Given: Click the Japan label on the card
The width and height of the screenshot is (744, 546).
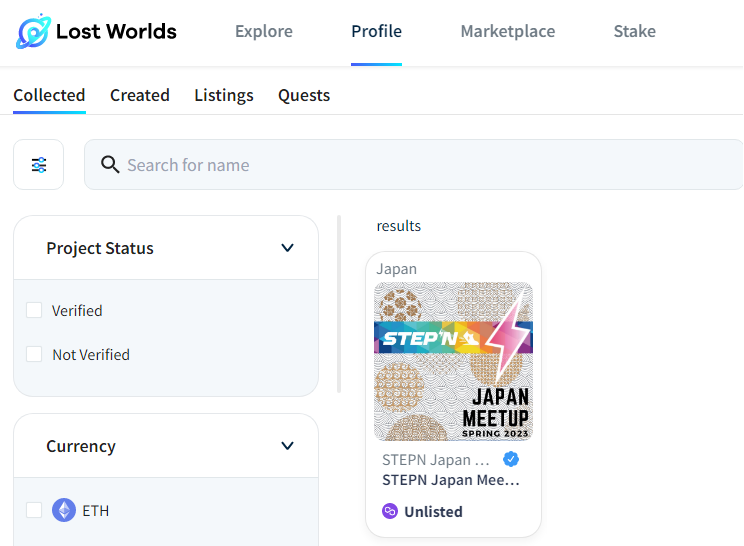Looking at the screenshot, I should coord(397,269).
